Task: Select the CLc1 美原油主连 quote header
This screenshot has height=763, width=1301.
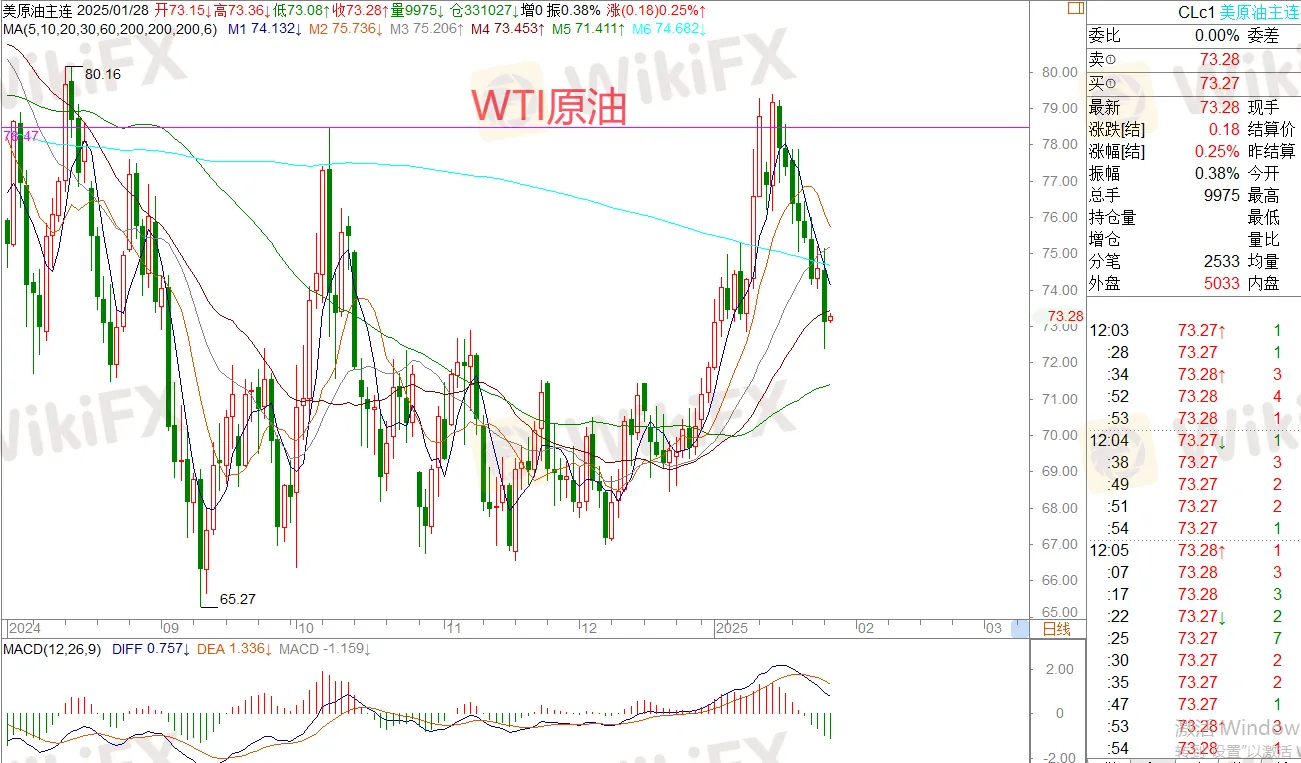Action: pyautogui.click(x=1237, y=13)
